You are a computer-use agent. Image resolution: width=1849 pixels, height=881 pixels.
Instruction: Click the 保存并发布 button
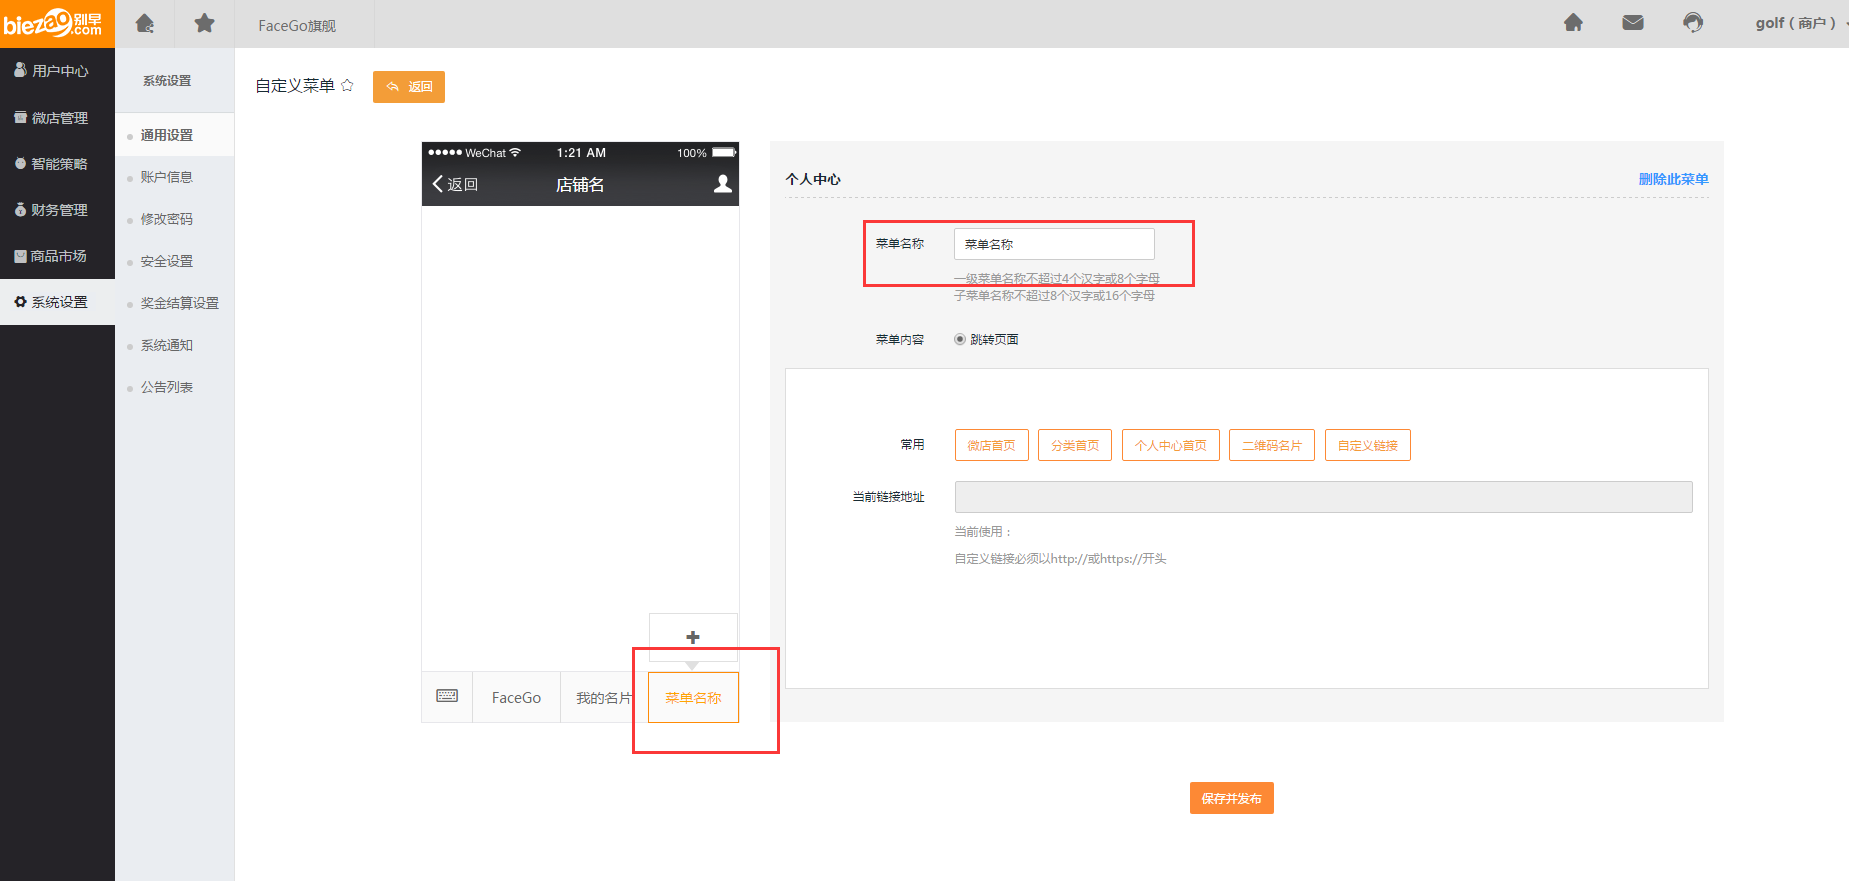pos(1231,798)
